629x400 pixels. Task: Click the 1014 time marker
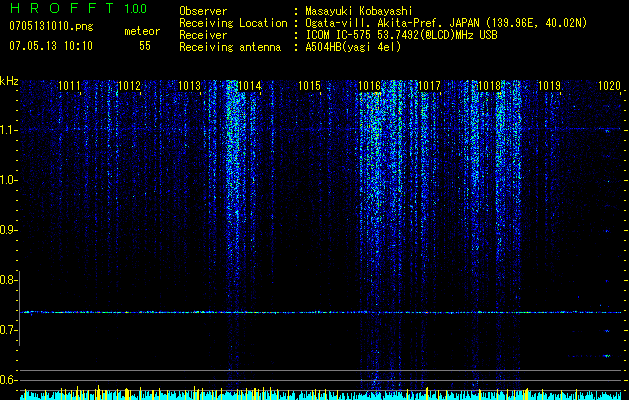[x=250, y=86]
